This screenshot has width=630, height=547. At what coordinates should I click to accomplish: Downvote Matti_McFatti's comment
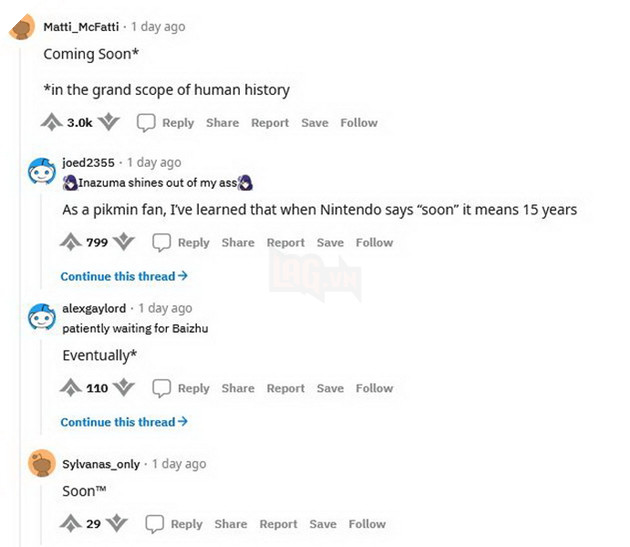(x=109, y=122)
